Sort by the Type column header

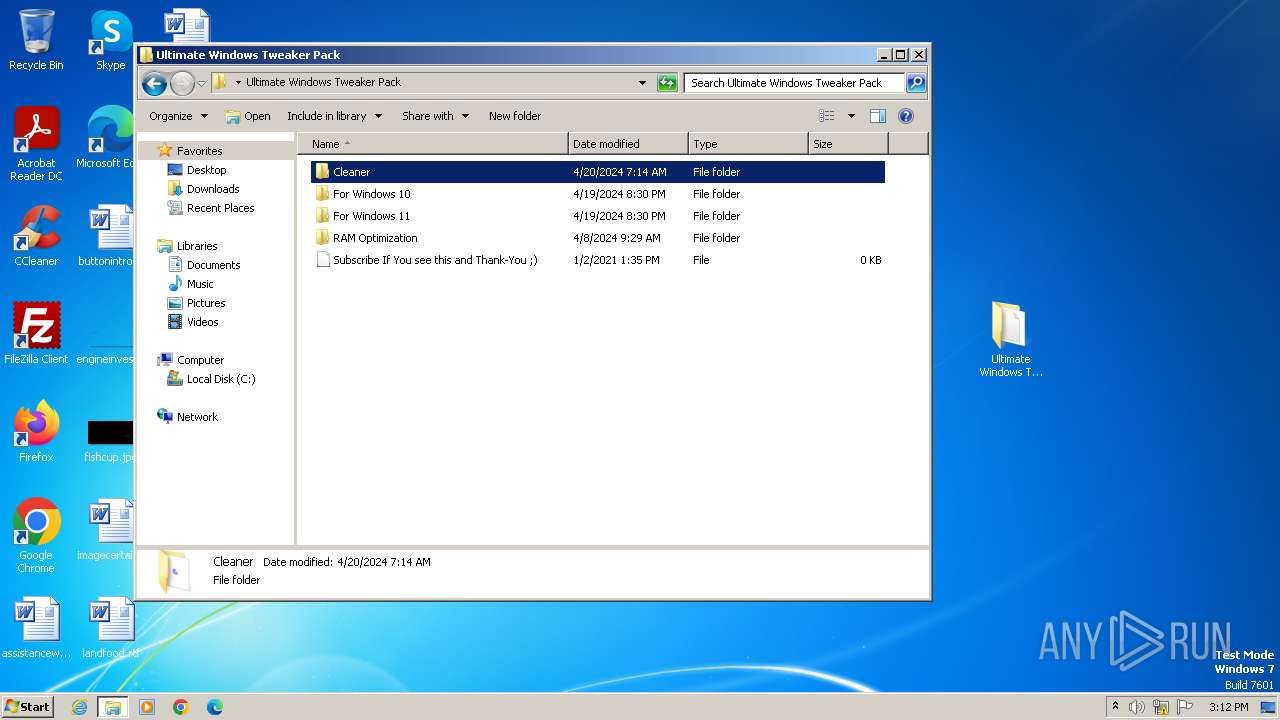(x=748, y=144)
